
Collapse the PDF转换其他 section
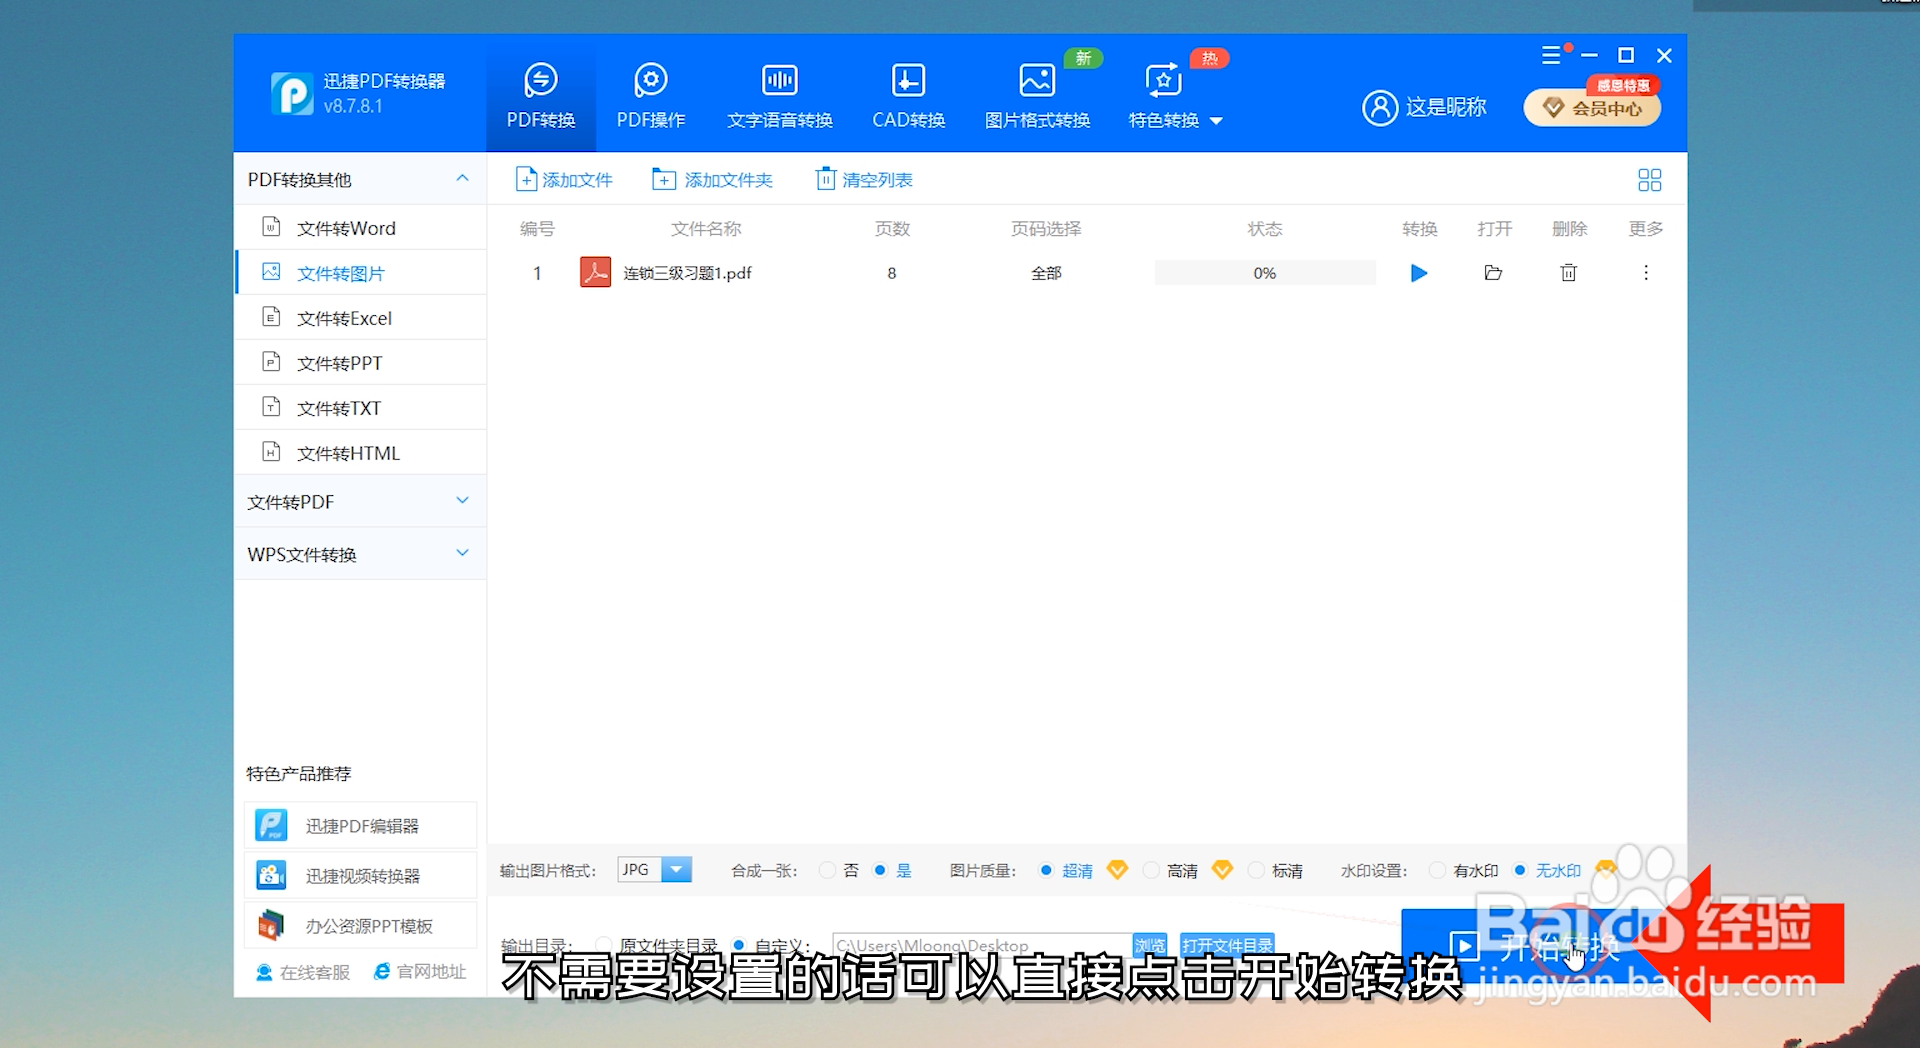coord(462,178)
